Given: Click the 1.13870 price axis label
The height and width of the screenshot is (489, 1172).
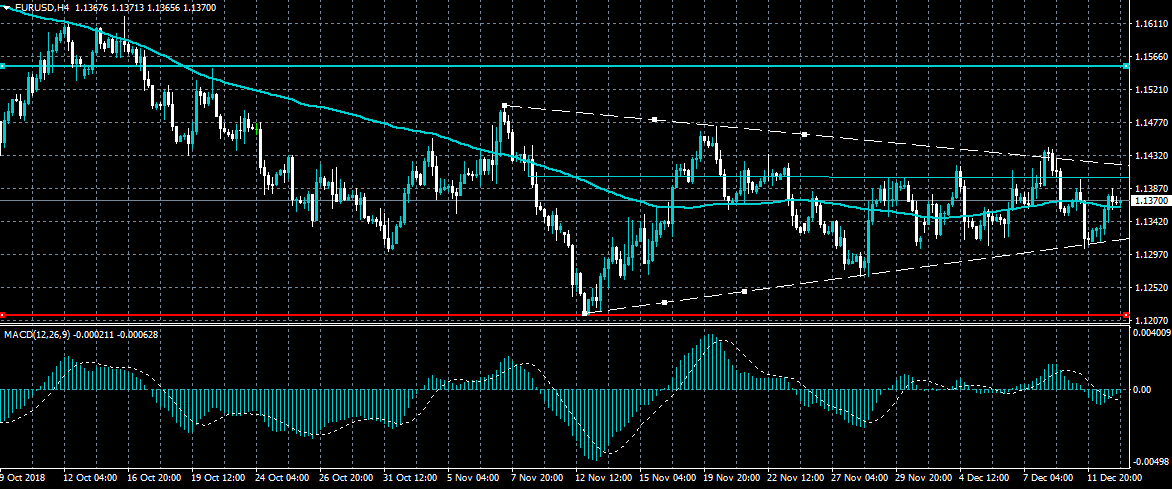Looking at the screenshot, I should pyautogui.click(x=1150, y=188).
